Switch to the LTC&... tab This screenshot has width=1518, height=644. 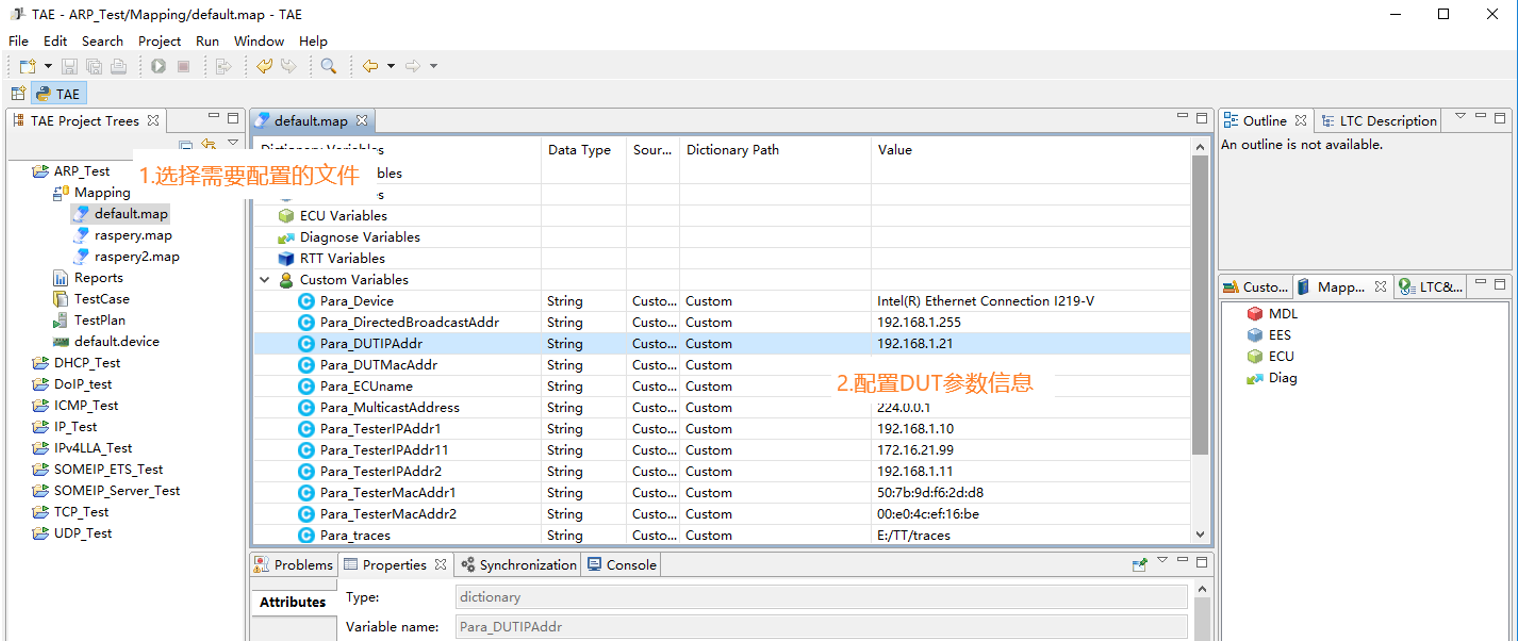point(1432,287)
